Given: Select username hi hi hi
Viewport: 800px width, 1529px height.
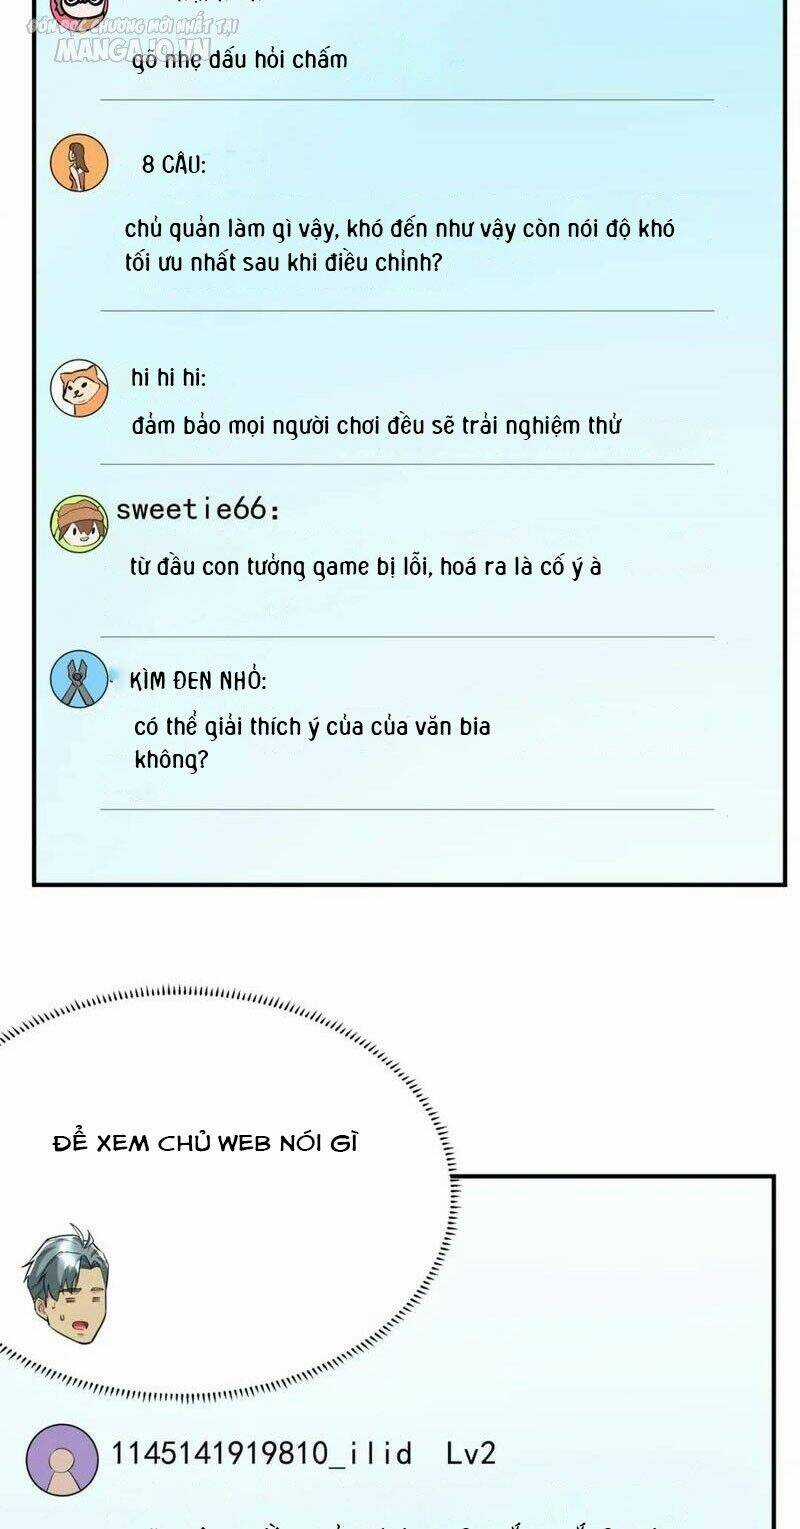Looking at the screenshot, I should tap(168, 377).
